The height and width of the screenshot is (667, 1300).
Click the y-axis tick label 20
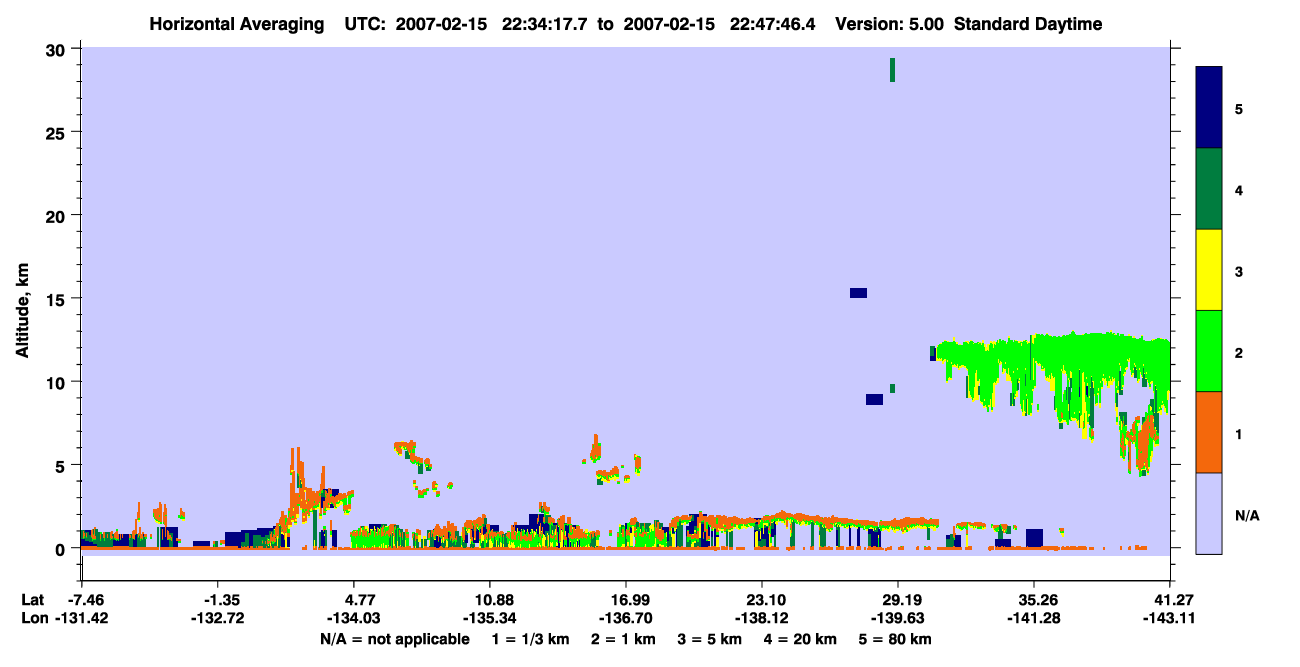point(58,216)
